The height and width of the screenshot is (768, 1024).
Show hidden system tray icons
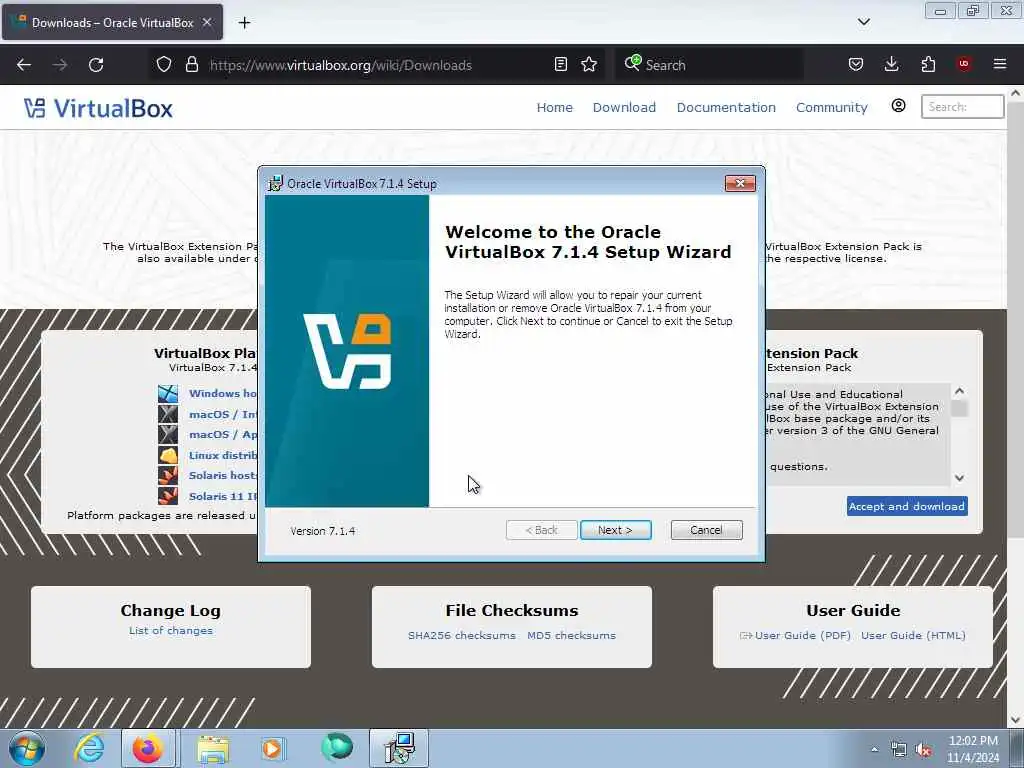(874, 749)
